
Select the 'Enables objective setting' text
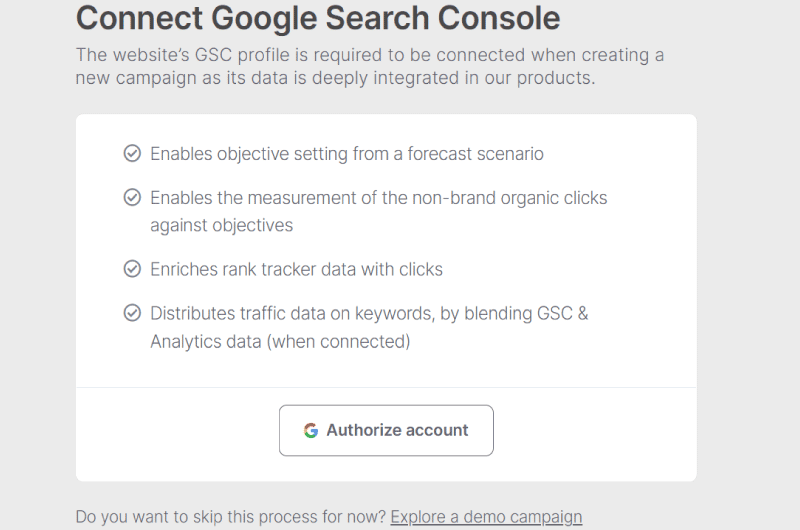point(347,154)
